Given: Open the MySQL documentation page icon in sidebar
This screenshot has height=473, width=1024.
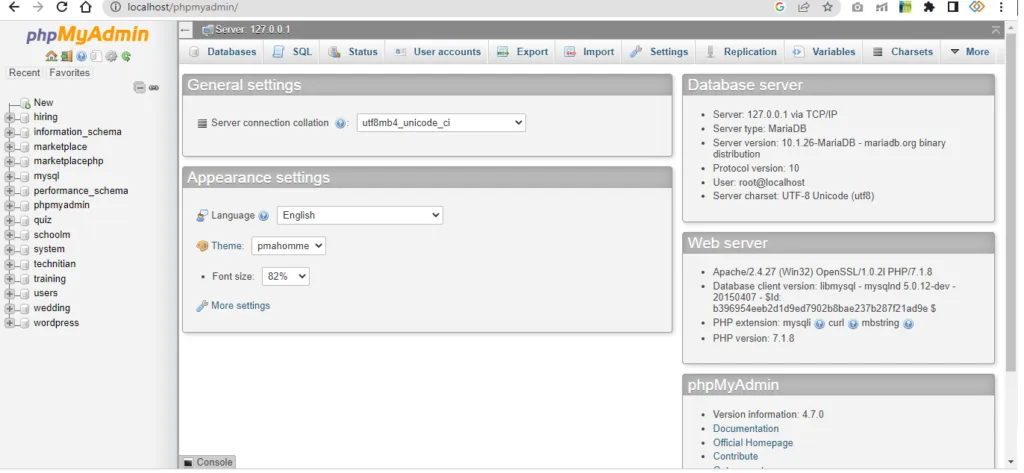Looking at the screenshot, I should click(96, 56).
